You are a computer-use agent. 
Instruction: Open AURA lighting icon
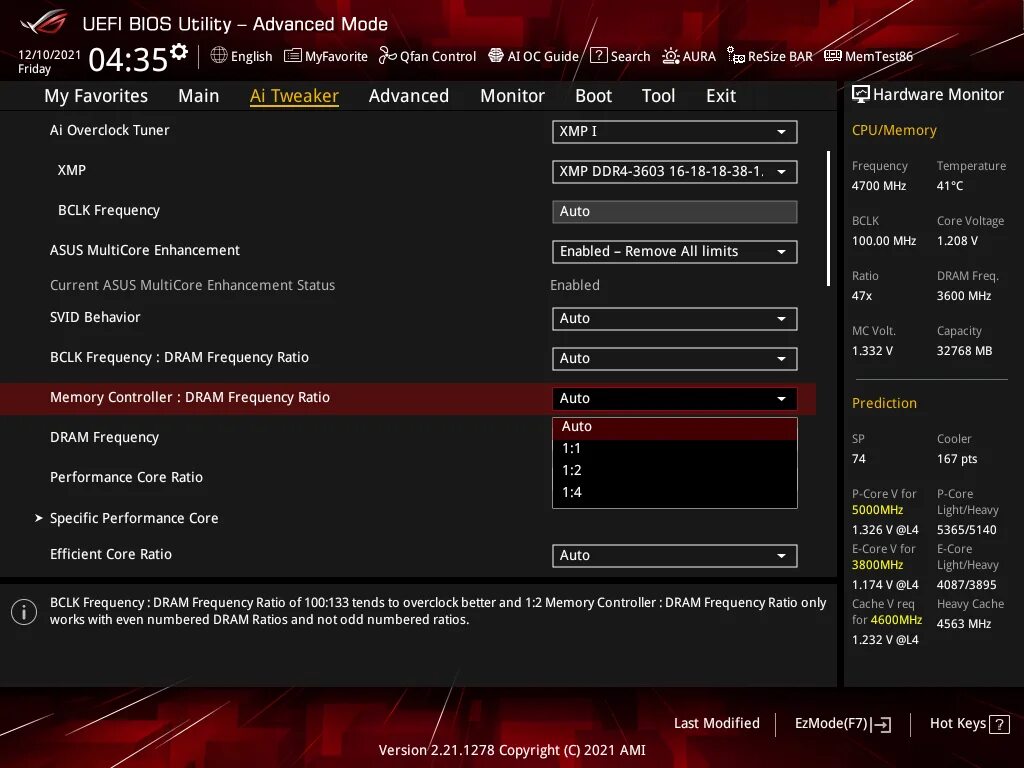point(671,56)
